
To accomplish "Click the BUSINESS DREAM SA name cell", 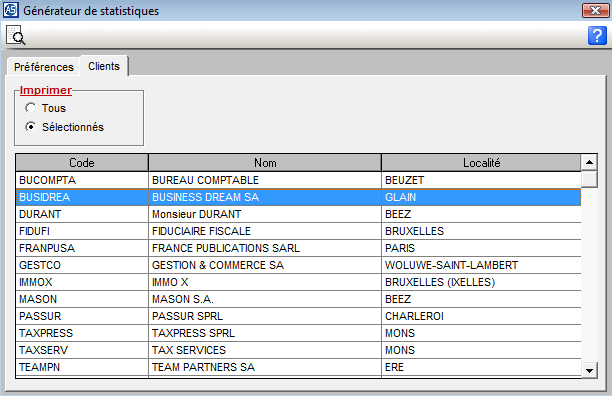I will click(x=265, y=197).
